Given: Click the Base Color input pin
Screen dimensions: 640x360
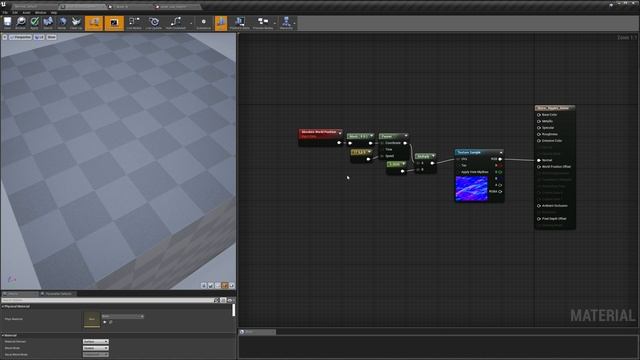Looking at the screenshot, I should point(539,115).
